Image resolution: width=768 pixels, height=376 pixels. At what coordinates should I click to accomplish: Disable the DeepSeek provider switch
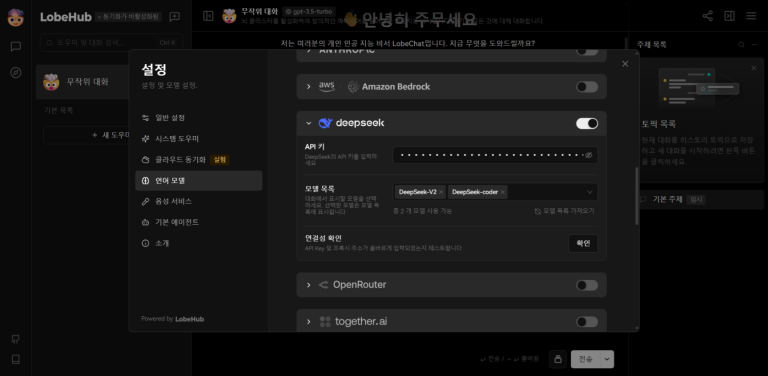tap(587, 123)
